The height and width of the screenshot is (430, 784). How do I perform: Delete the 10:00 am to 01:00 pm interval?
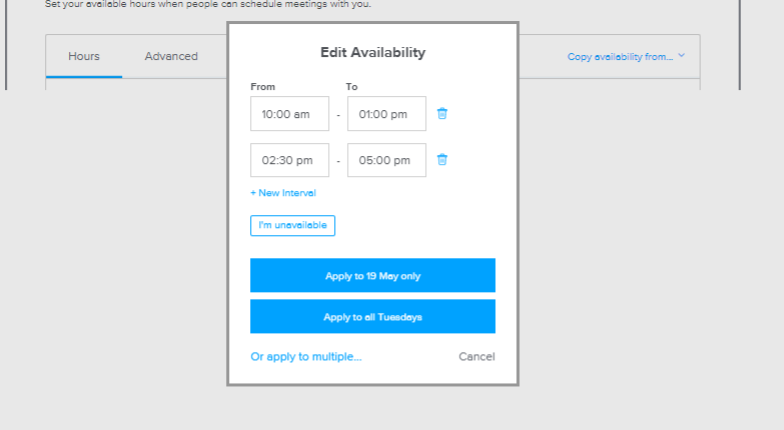click(442, 114)
